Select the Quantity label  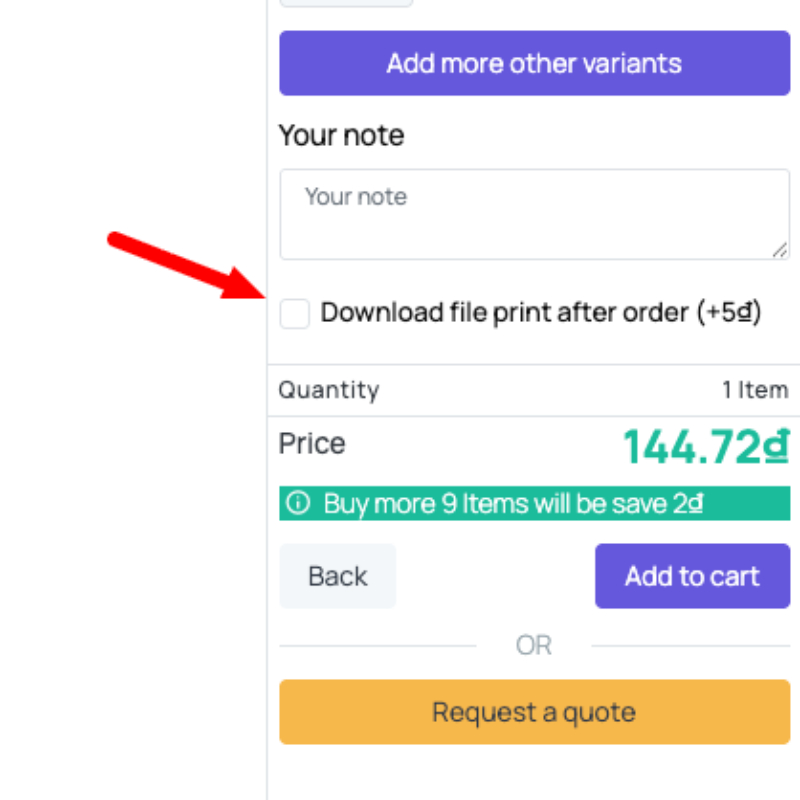[329, 390]
